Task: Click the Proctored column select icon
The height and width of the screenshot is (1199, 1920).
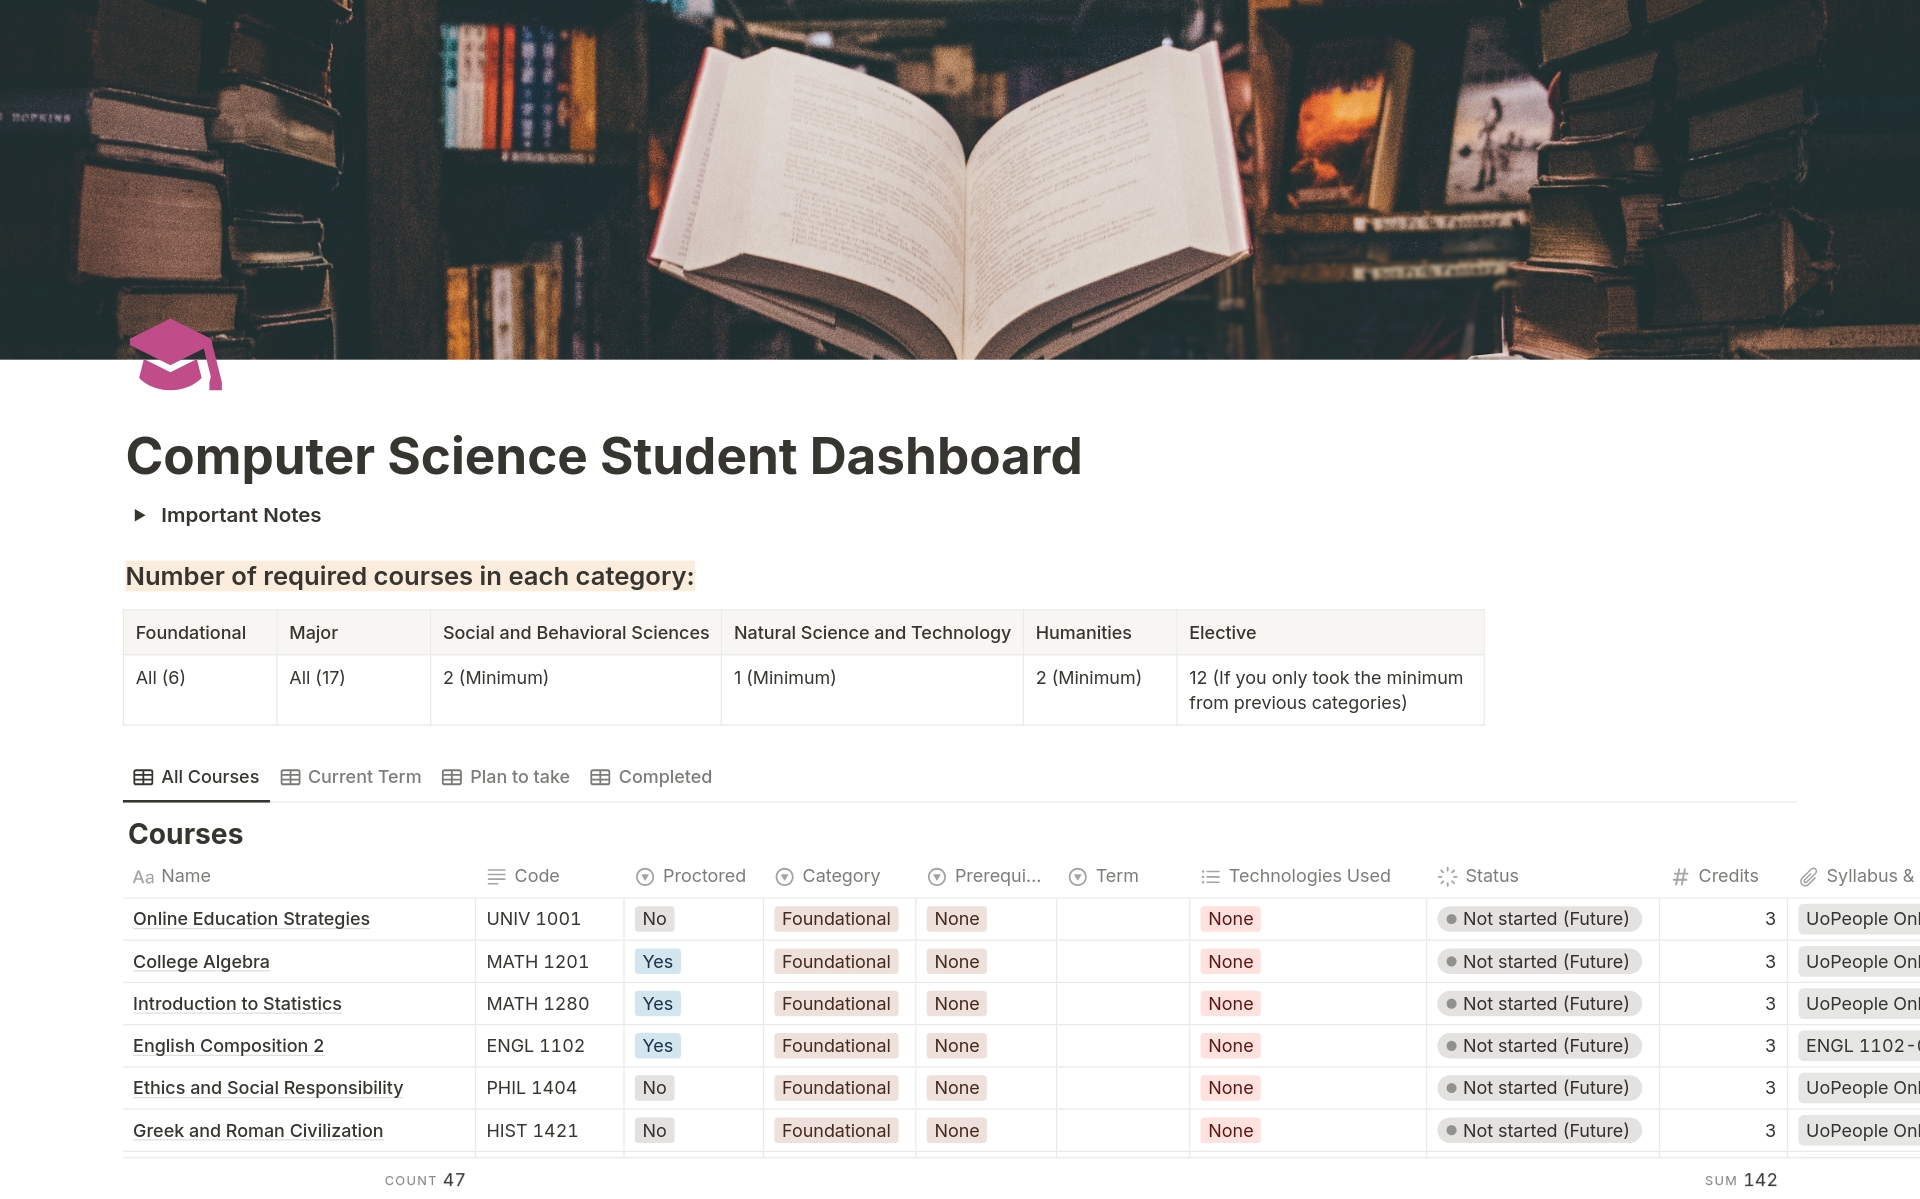Action: click(645, 877)
